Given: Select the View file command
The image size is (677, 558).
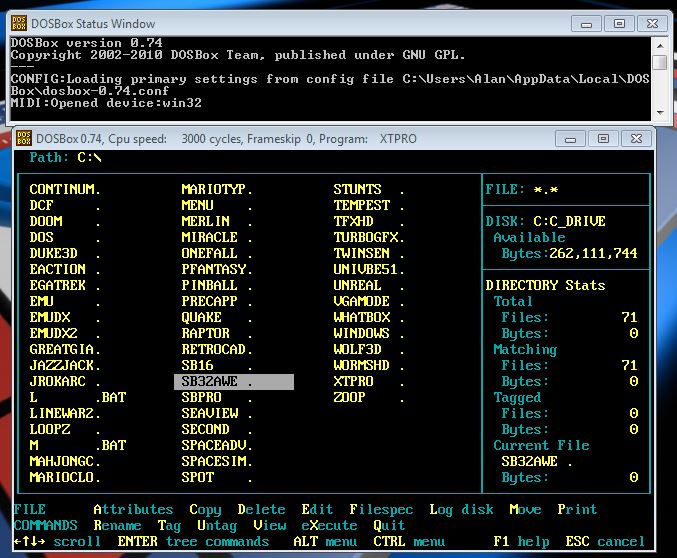Looking at the screenshot, I should (x=269, y=525).
